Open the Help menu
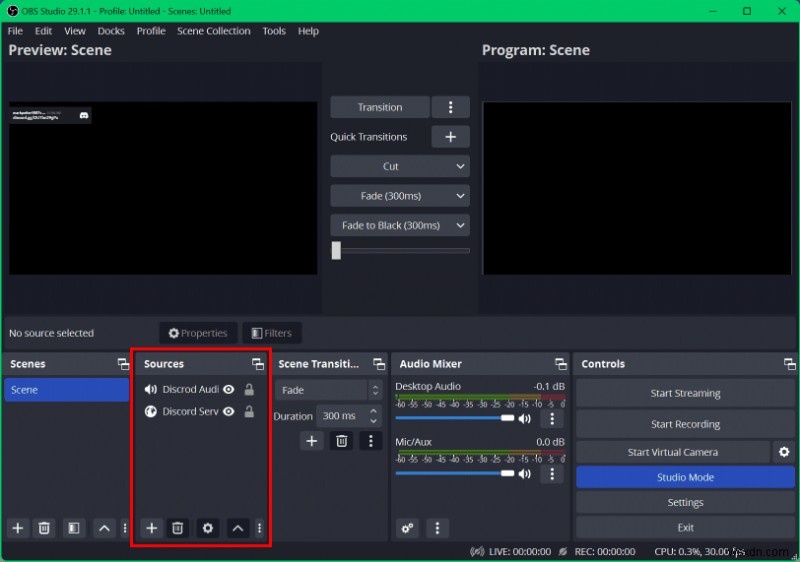 pos(308,31)
